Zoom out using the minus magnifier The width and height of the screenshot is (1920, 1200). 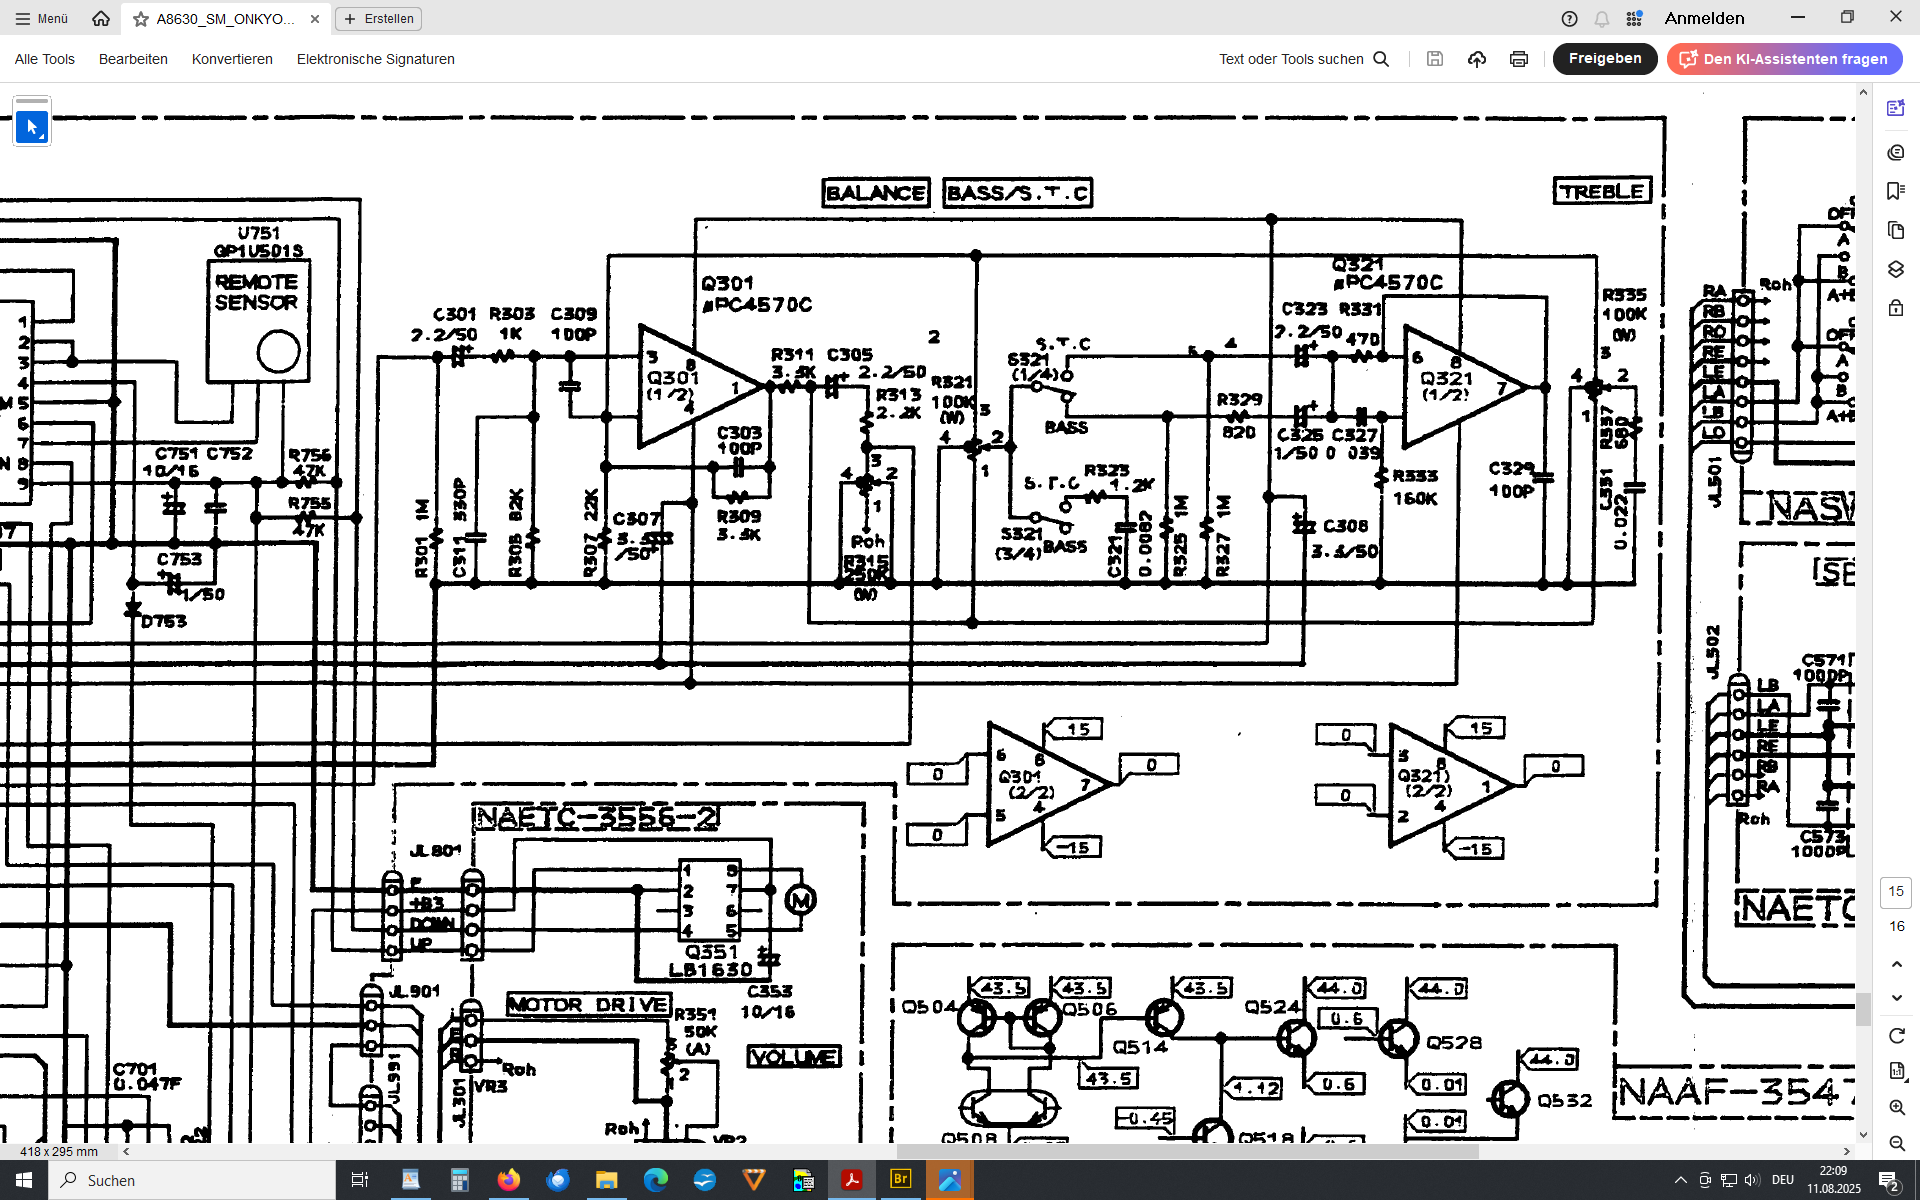point(1897,1143)
